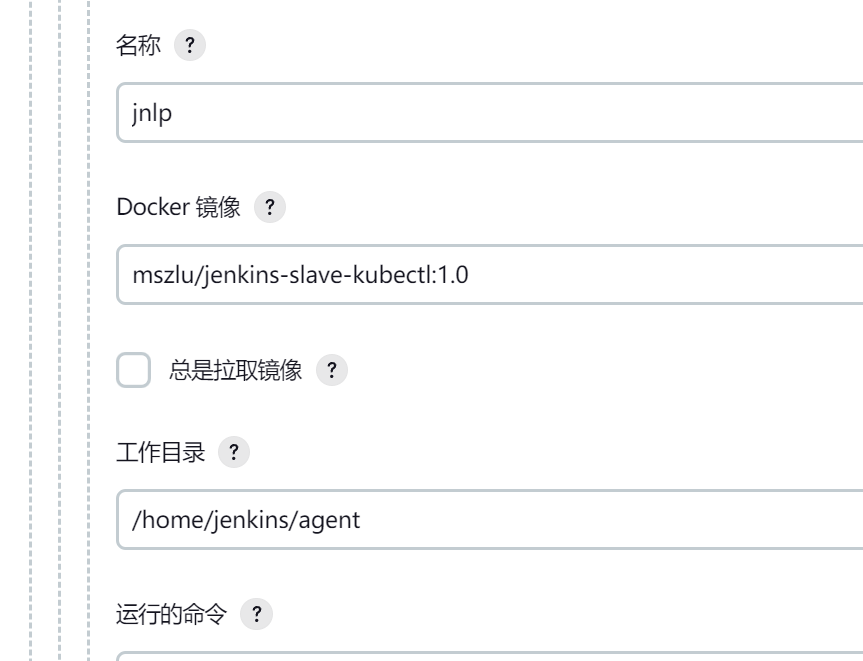Click the leftmost dashed vertical border line
The height and width of the screenshot is (661, 863).
tap(31, 330)
